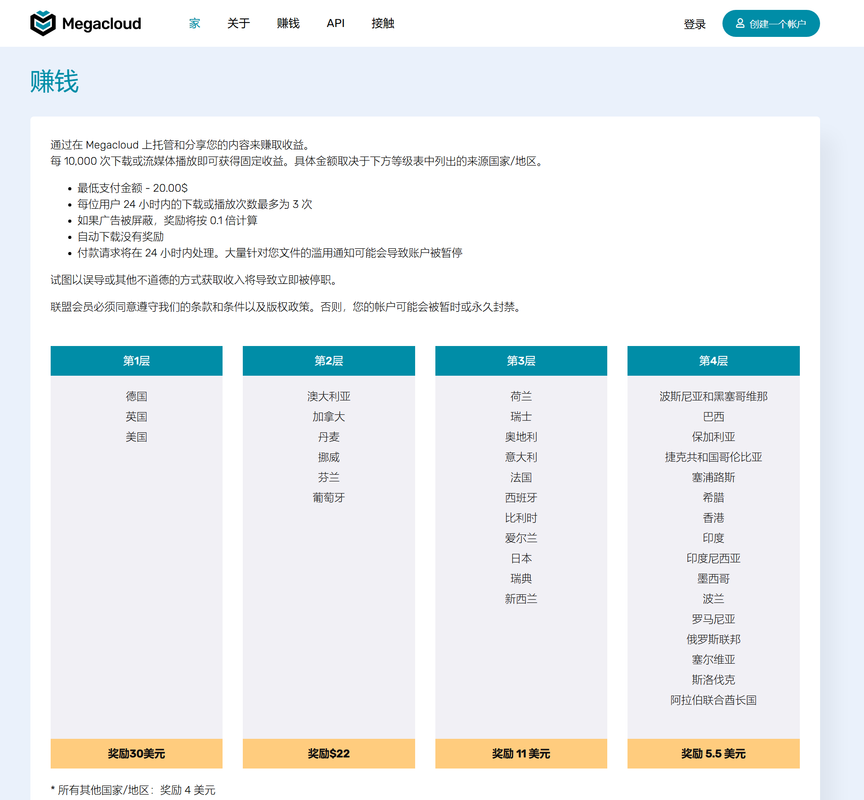Open the 接触 contact menu item
864x800 pixels.
(383, 23)
